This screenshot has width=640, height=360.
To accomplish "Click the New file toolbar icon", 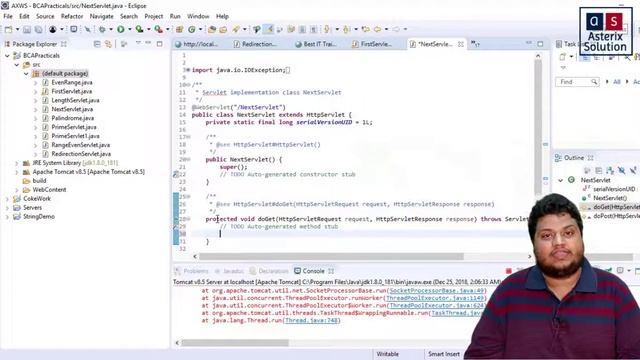I will tap(9, 29).
